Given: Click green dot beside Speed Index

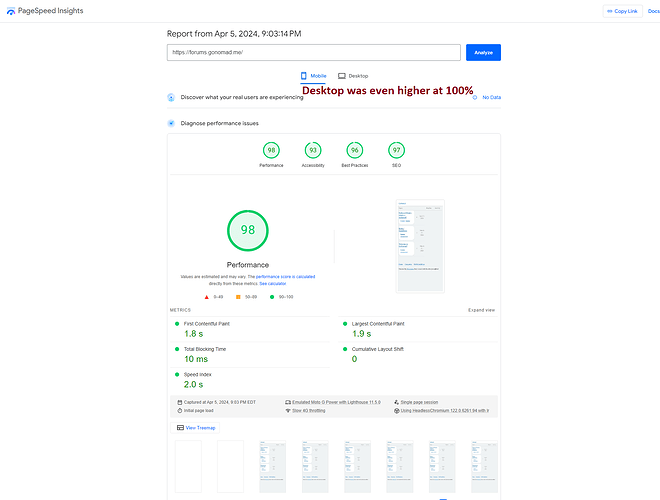Looking at the screenshot, I should (x=177, y=374).
